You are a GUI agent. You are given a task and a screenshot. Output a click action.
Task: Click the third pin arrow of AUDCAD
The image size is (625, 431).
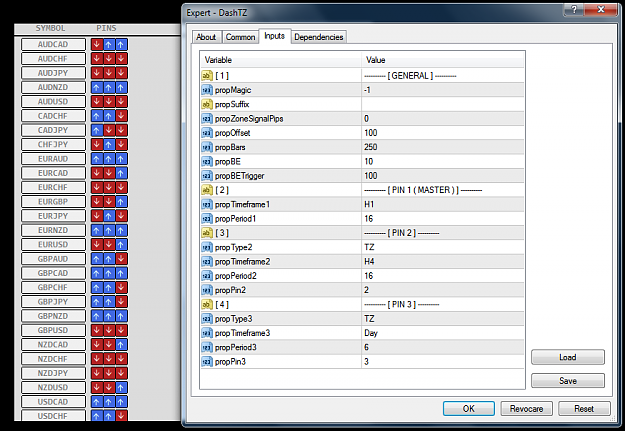coord(122,44)
